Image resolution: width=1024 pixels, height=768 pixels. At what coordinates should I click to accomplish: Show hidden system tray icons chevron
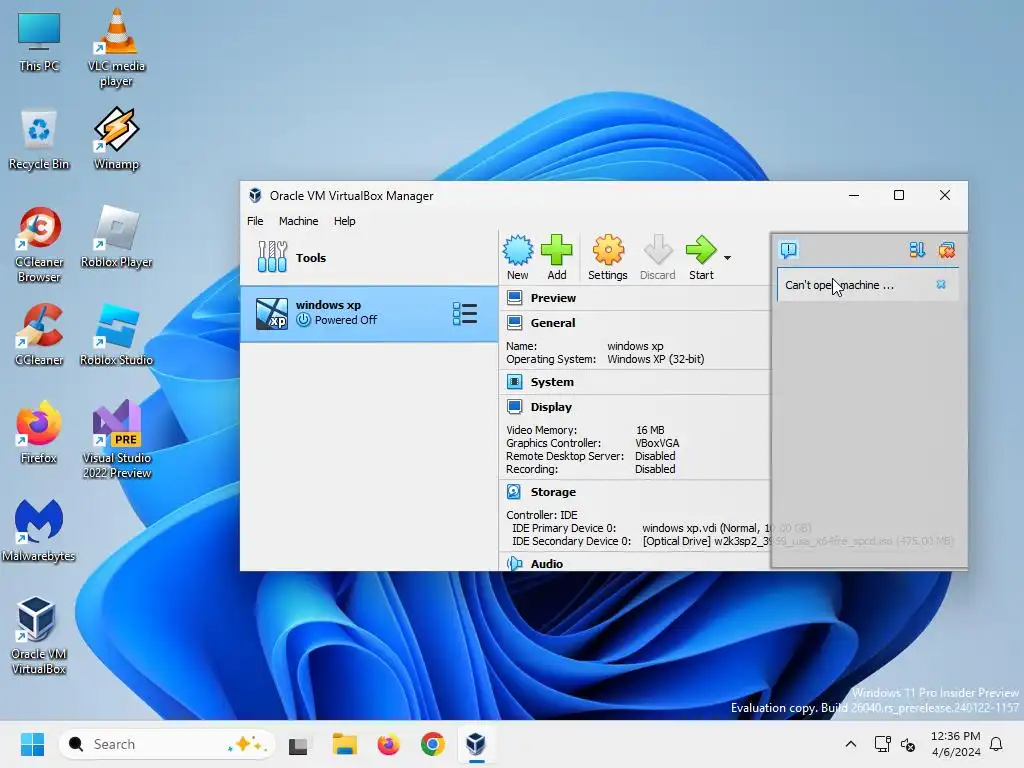click(x=850, y=744)
